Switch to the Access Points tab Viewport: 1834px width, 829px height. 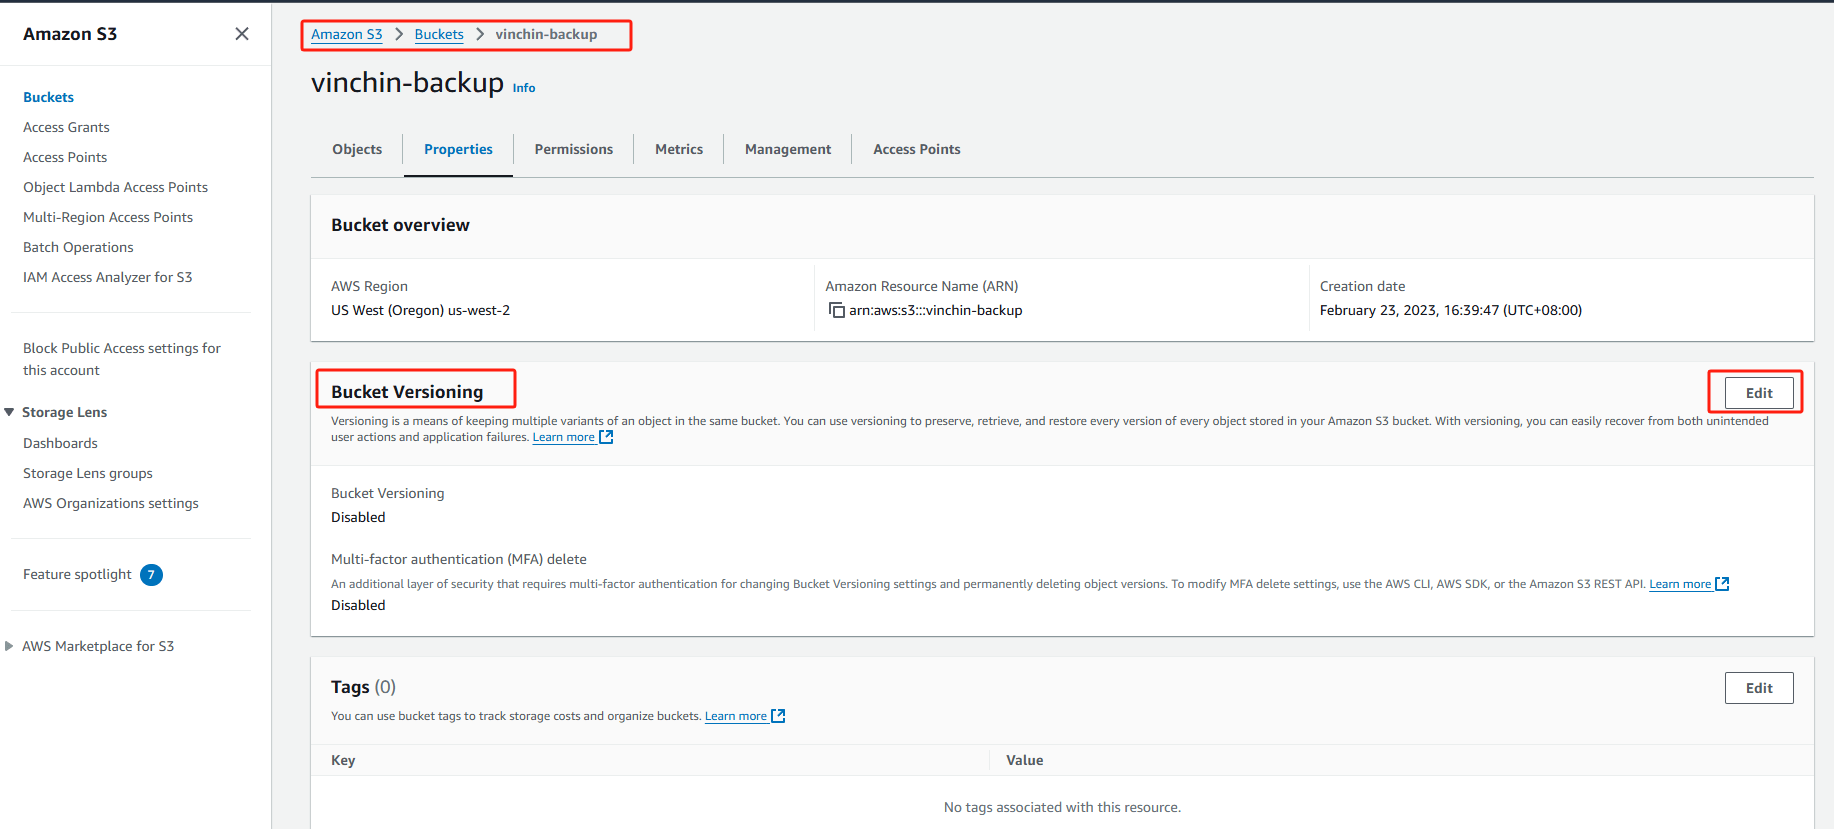click(x=917, y=149)
